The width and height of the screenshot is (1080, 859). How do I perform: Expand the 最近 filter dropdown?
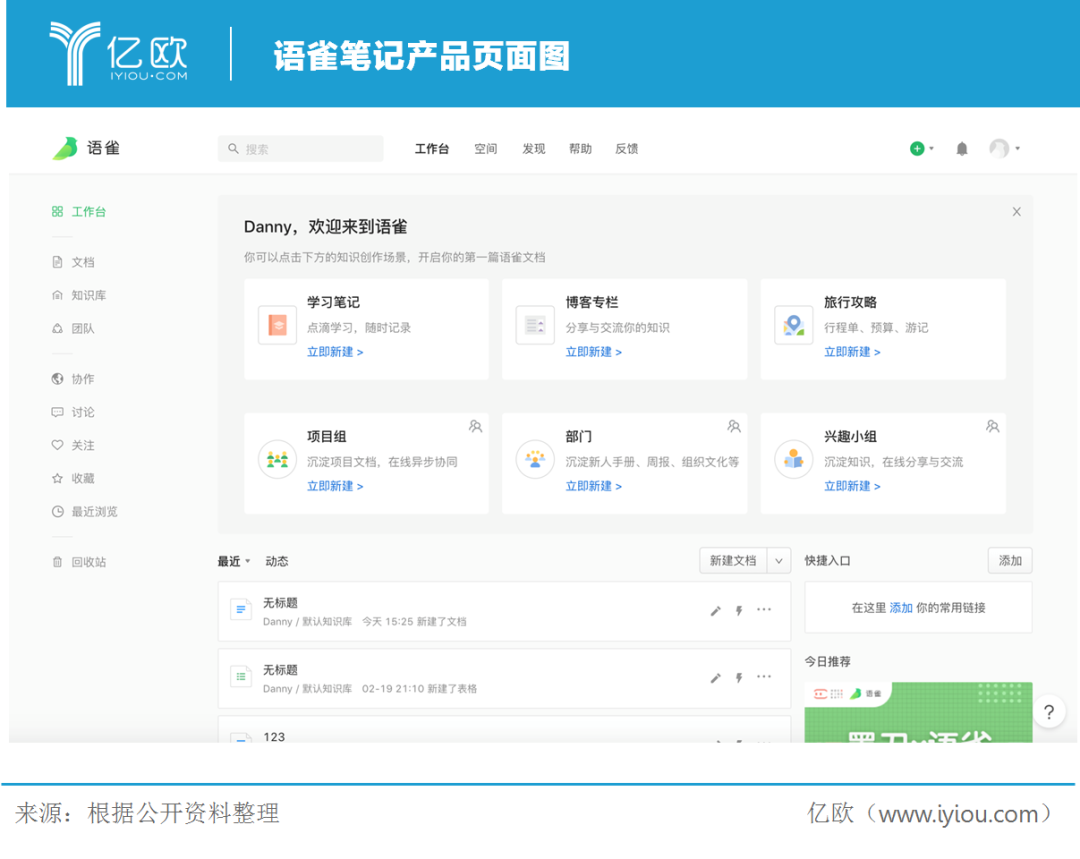click(234, 561)
